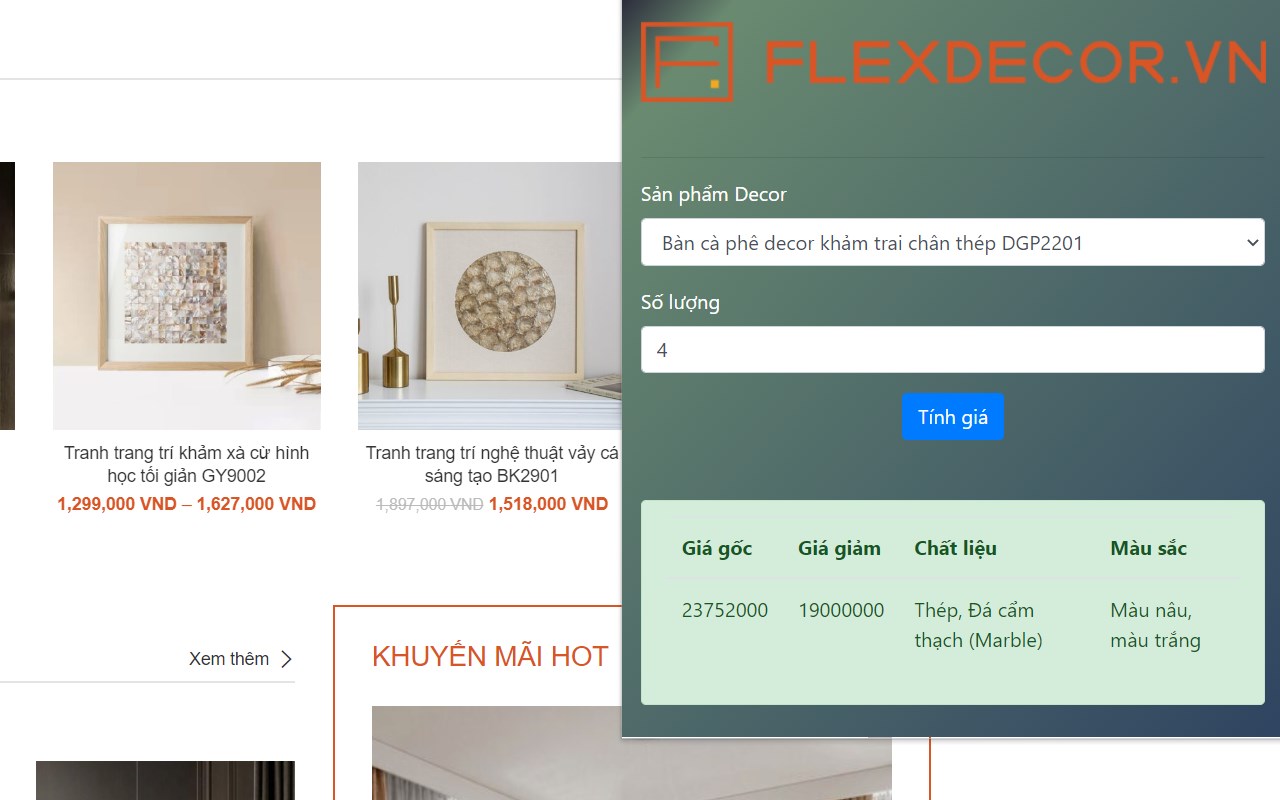Click the FlexDecor square logo icon
The width and height of the screenshot is (1280, 800).
(687, 62)
